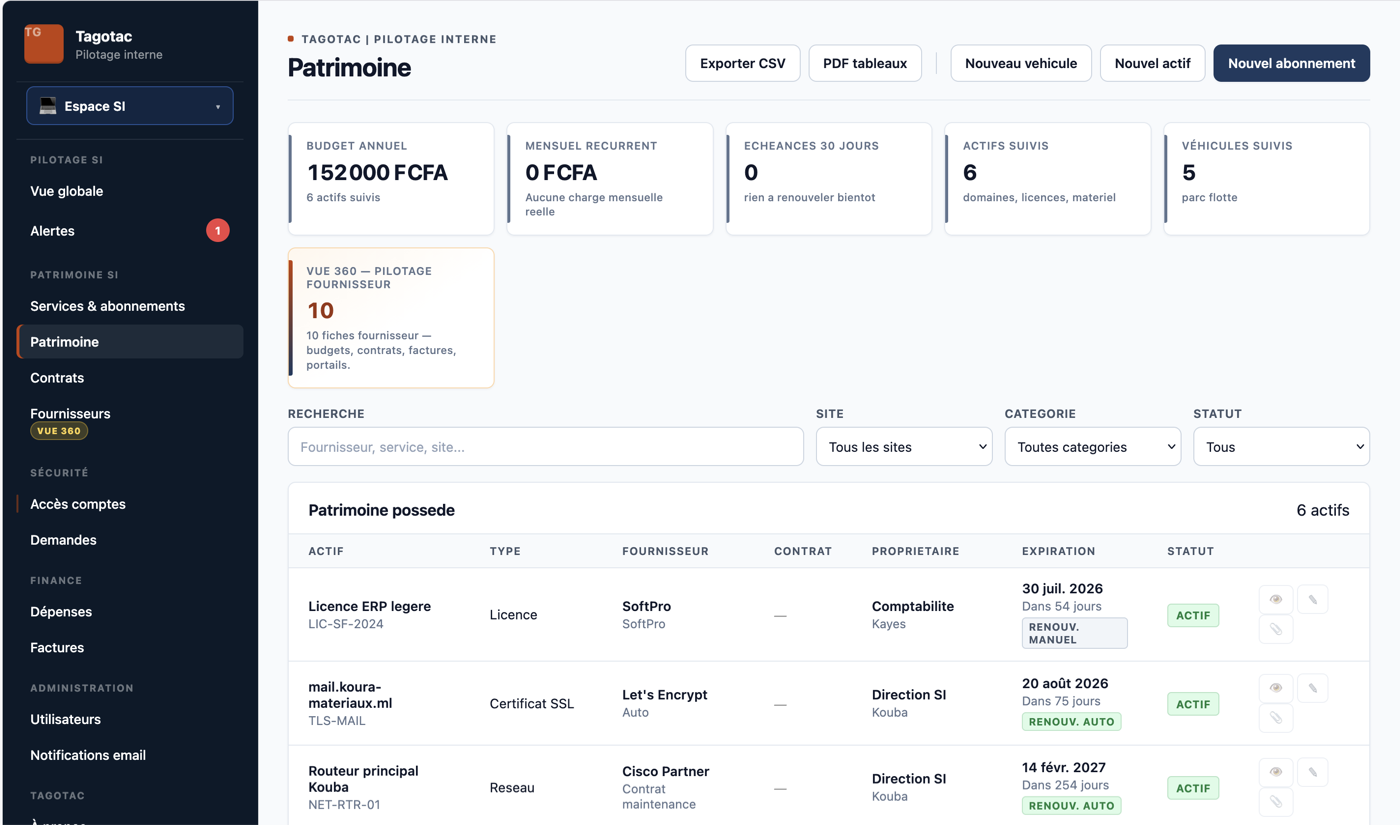Open attachments paperclip for Licence ERP legere

point(1276,630)
